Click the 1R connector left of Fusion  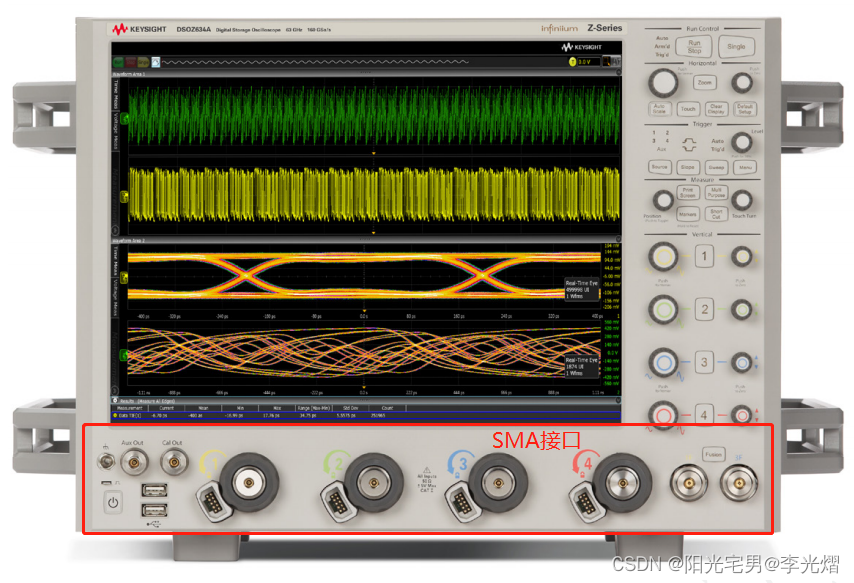688,483
